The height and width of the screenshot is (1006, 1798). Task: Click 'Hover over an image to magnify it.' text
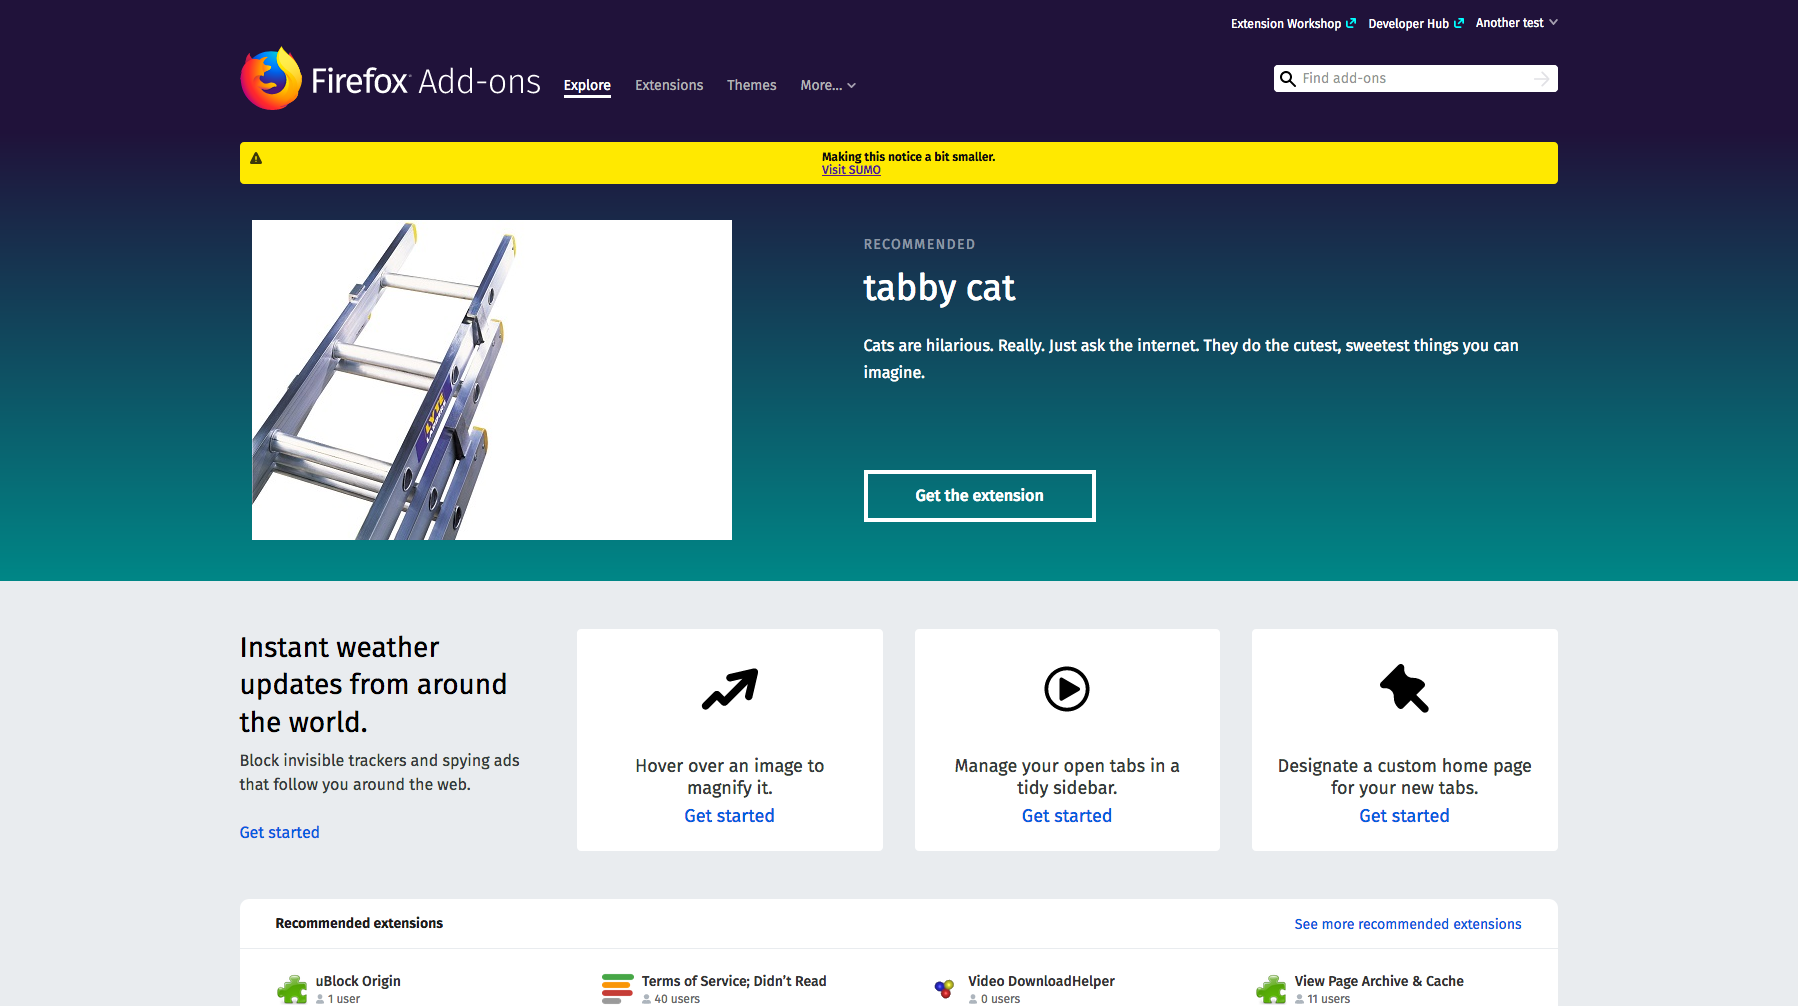pos(730,777)
